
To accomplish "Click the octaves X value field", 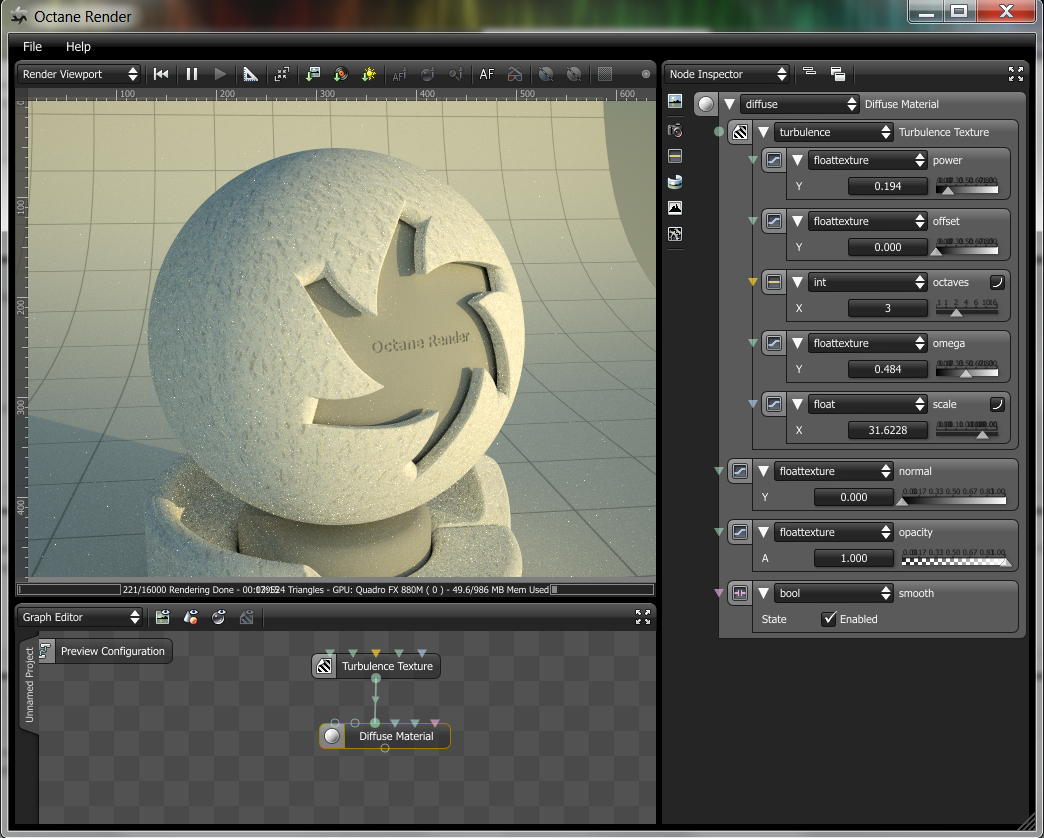I will (x=888, y=308).
